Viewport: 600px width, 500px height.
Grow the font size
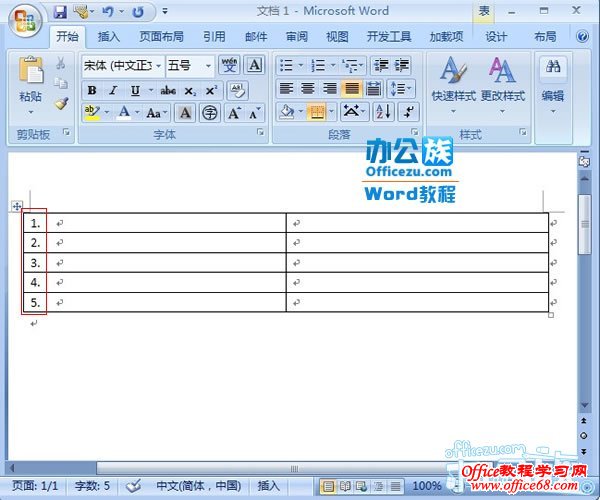(234, 113)
